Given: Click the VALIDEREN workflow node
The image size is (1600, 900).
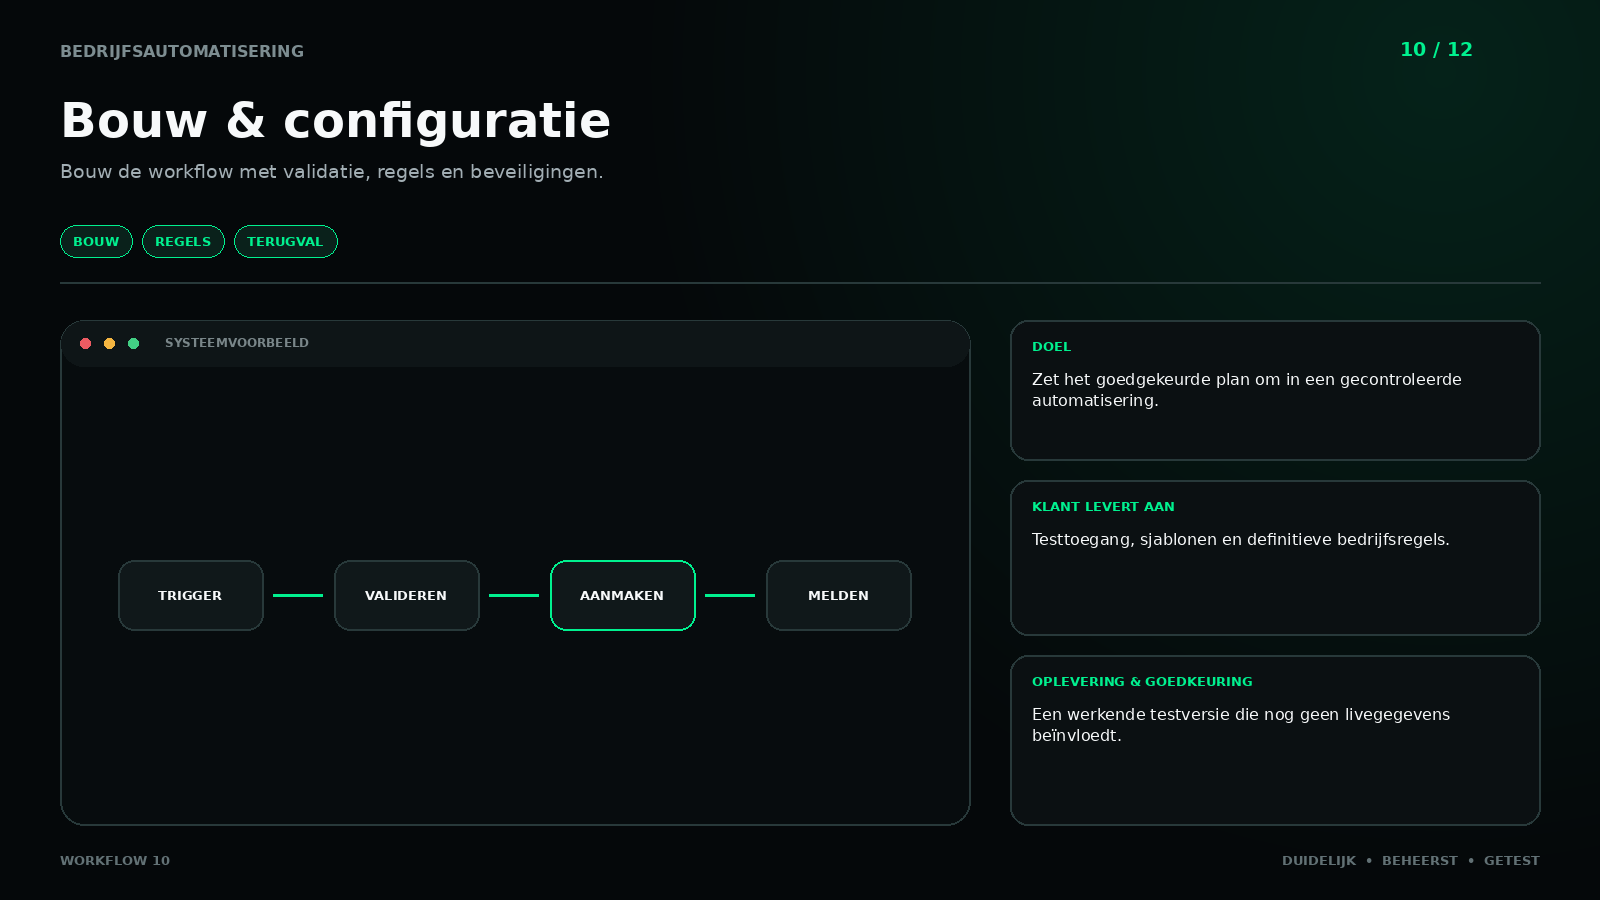Looking at the screenshot, I should [x=407, y=595].
